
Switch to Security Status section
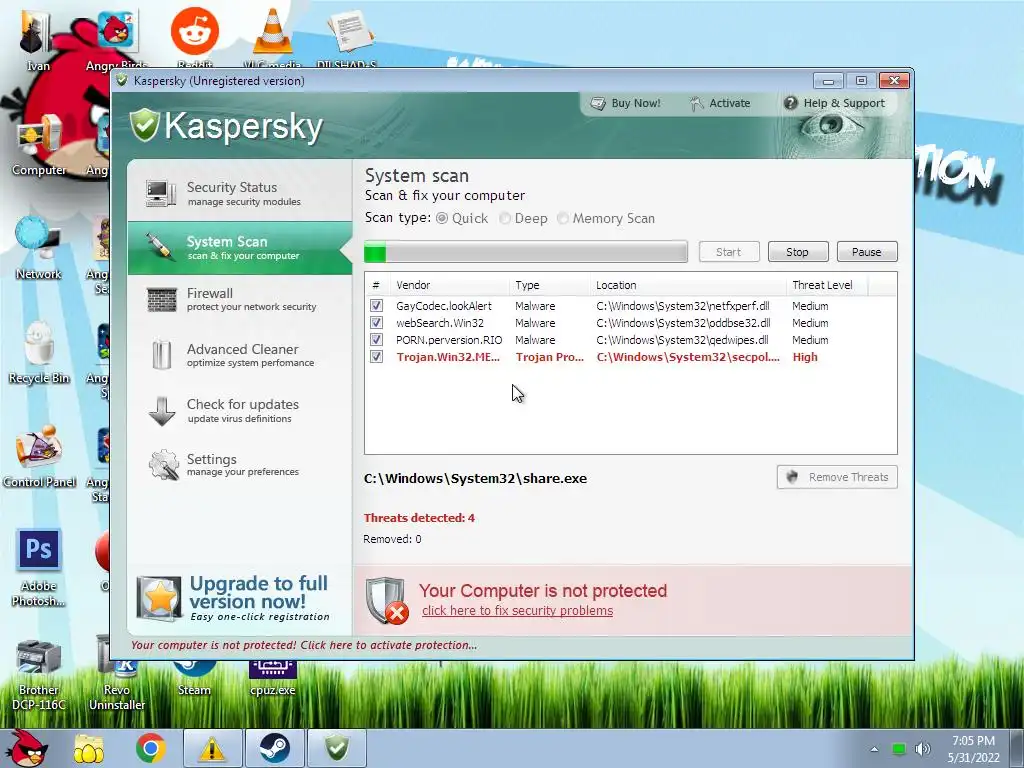240,193
